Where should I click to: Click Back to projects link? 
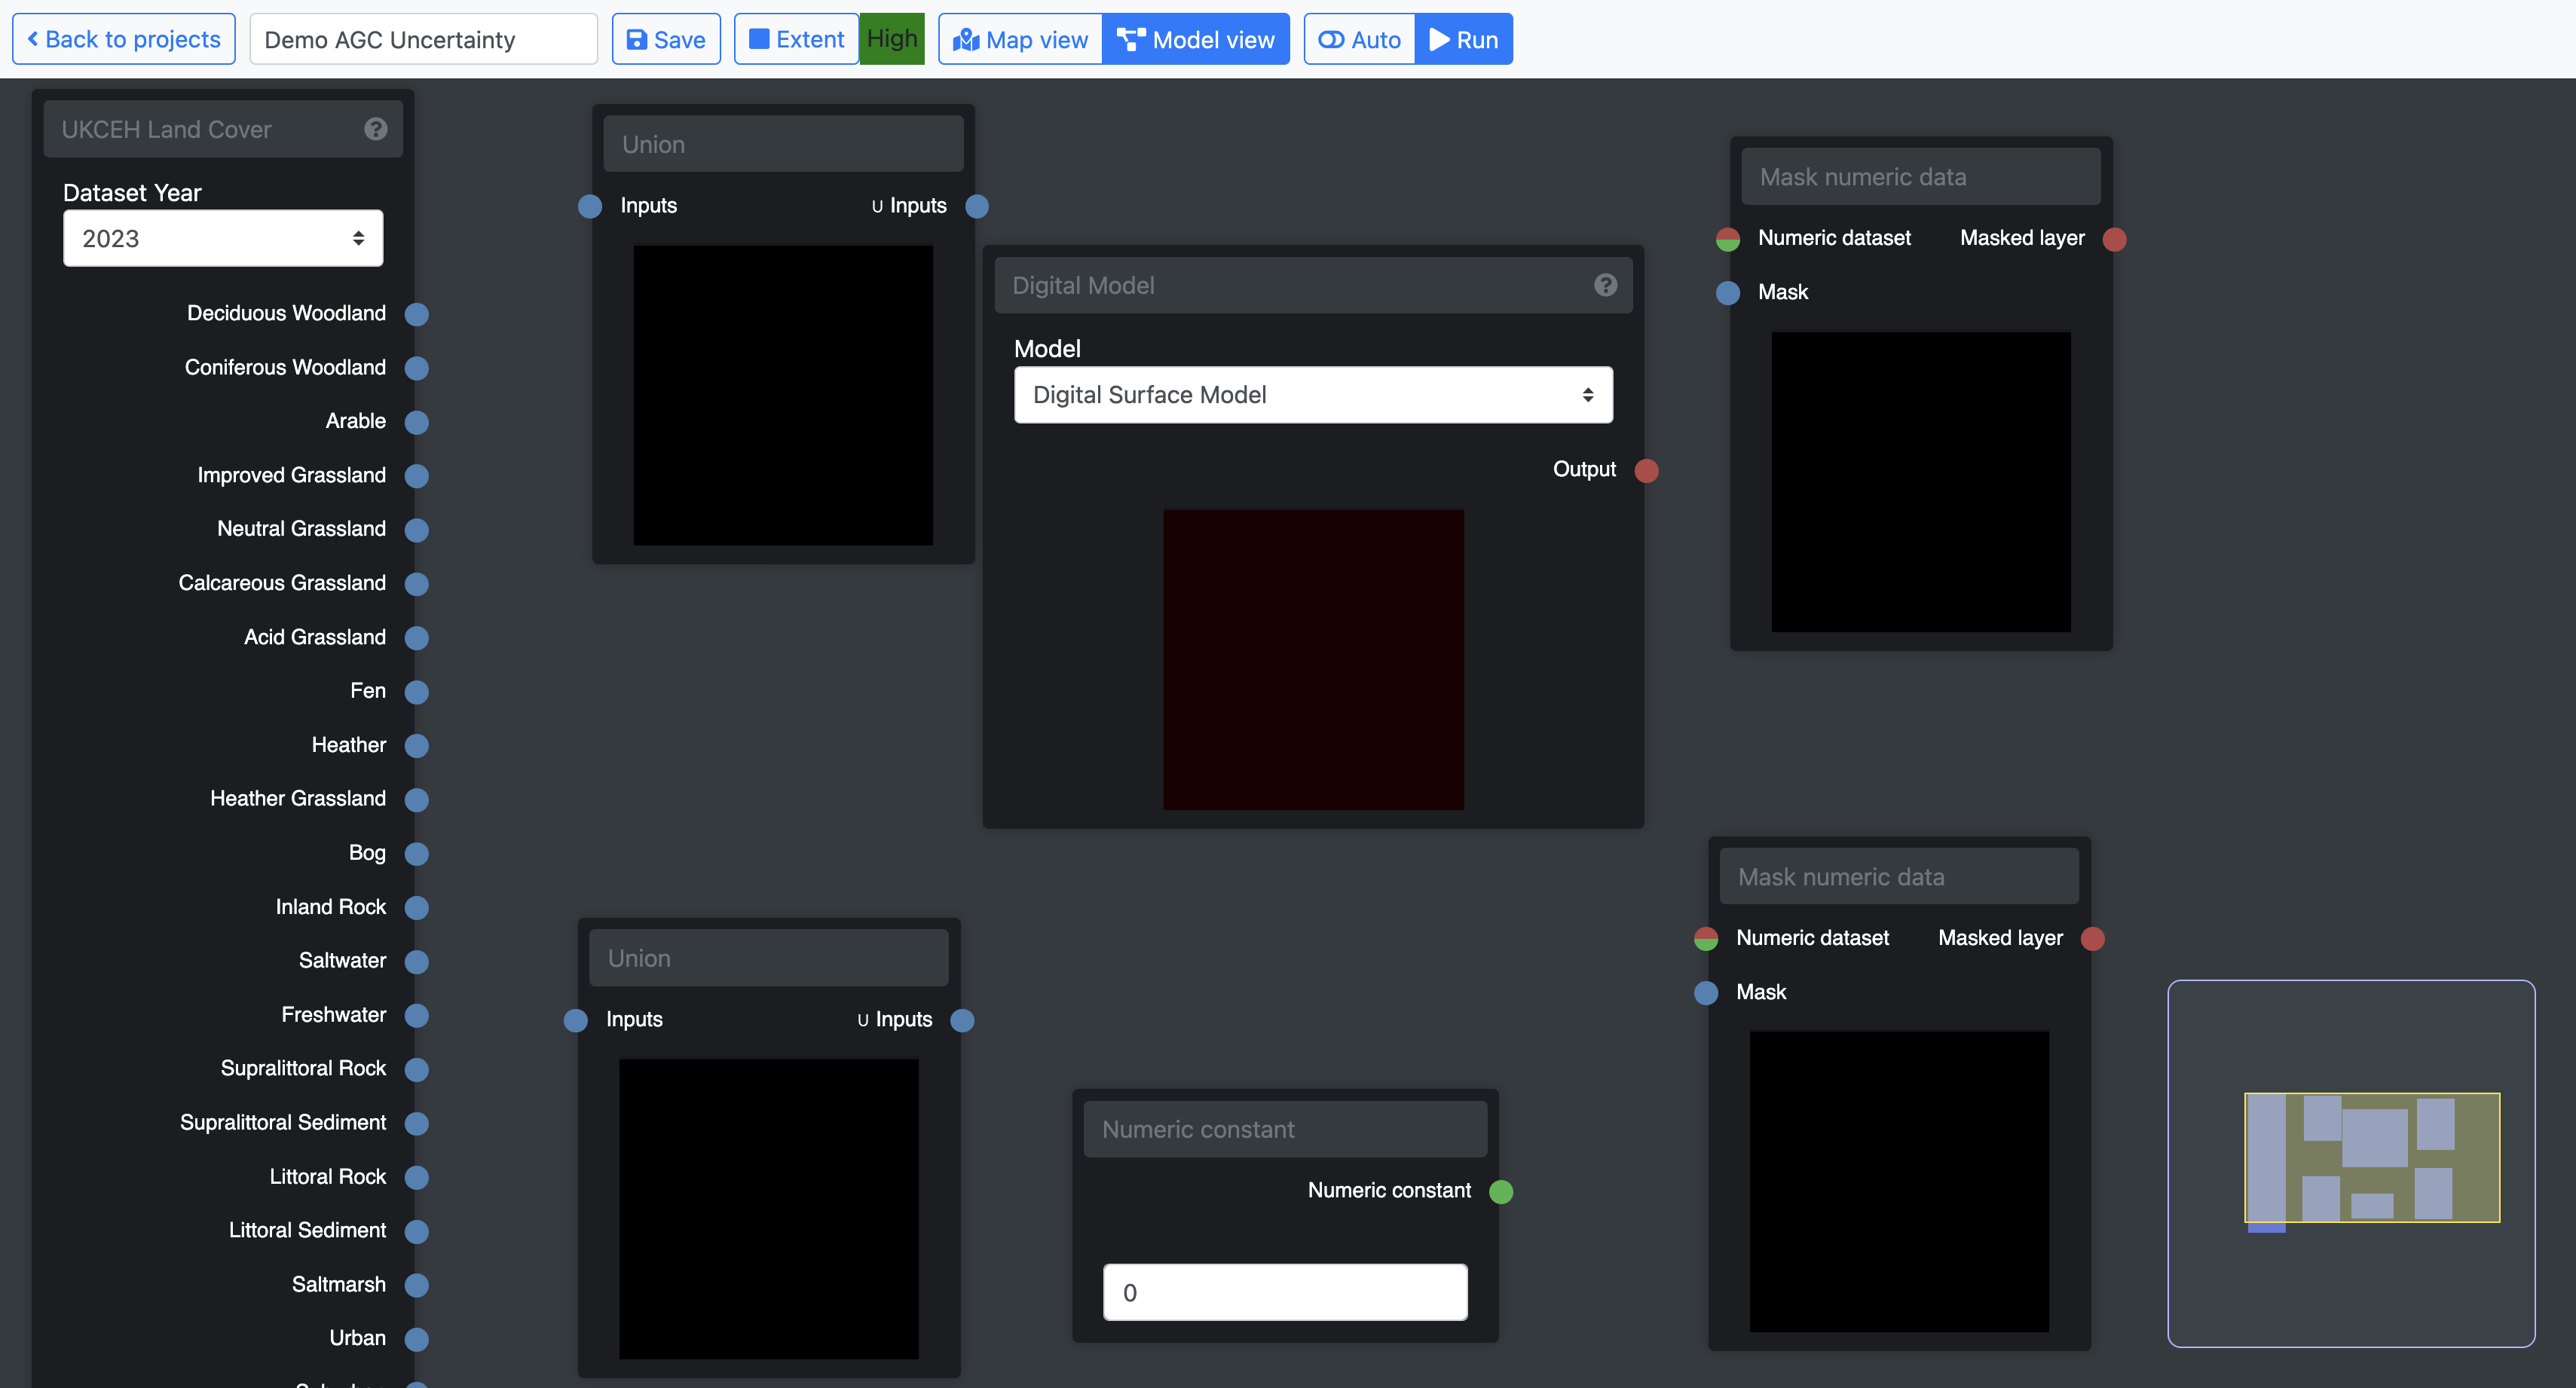(124, 40)
